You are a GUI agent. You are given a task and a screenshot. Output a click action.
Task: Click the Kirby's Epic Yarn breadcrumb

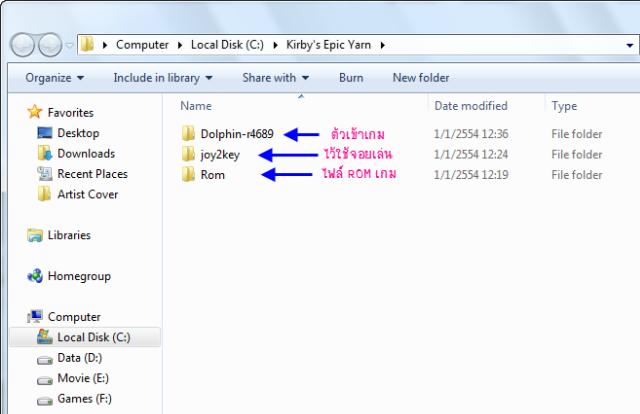[329, 45]
